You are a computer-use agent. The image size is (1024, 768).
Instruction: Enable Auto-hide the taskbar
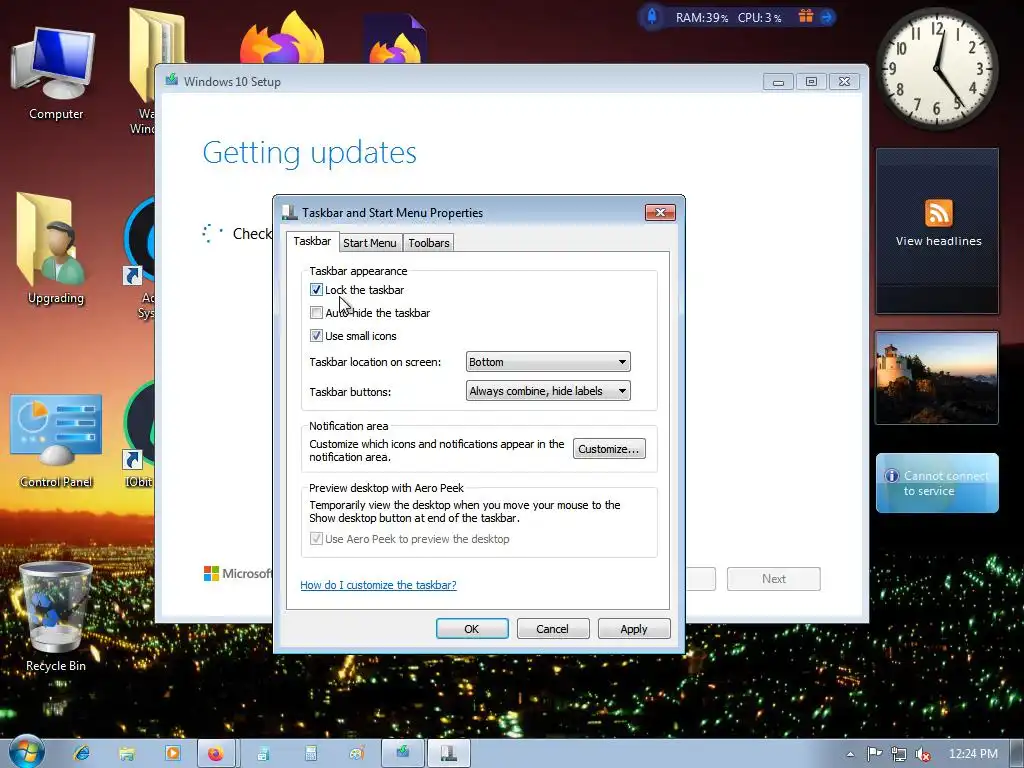click(316, 312)
